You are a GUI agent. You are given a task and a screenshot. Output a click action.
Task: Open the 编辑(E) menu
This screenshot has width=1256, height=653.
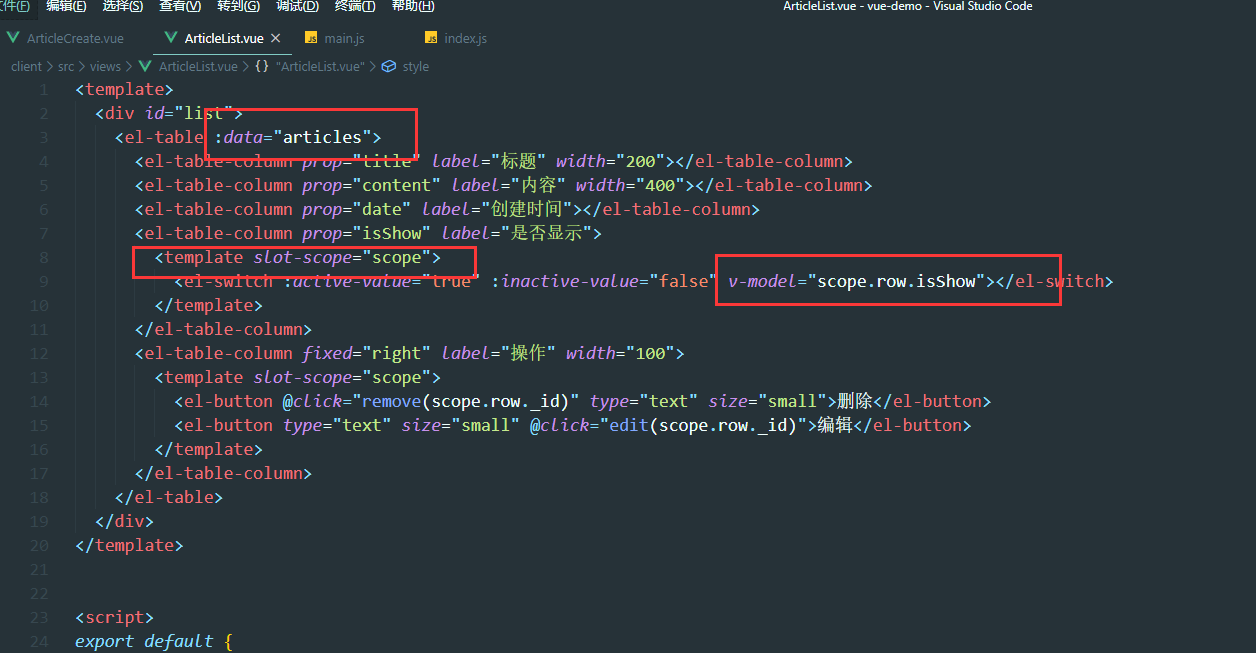[66, 6]
